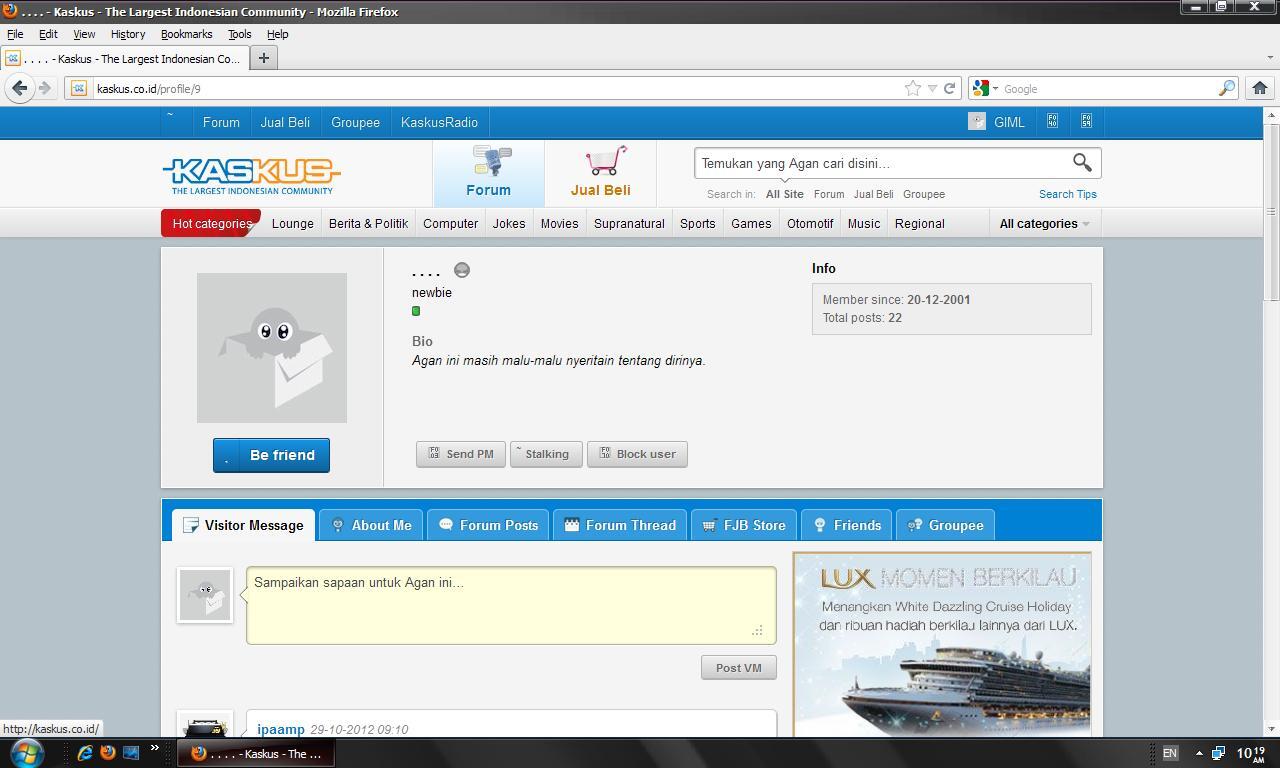1280x768 pixels.
Task: Switch to the About Me tab
Action: click(x=371, y=525)
